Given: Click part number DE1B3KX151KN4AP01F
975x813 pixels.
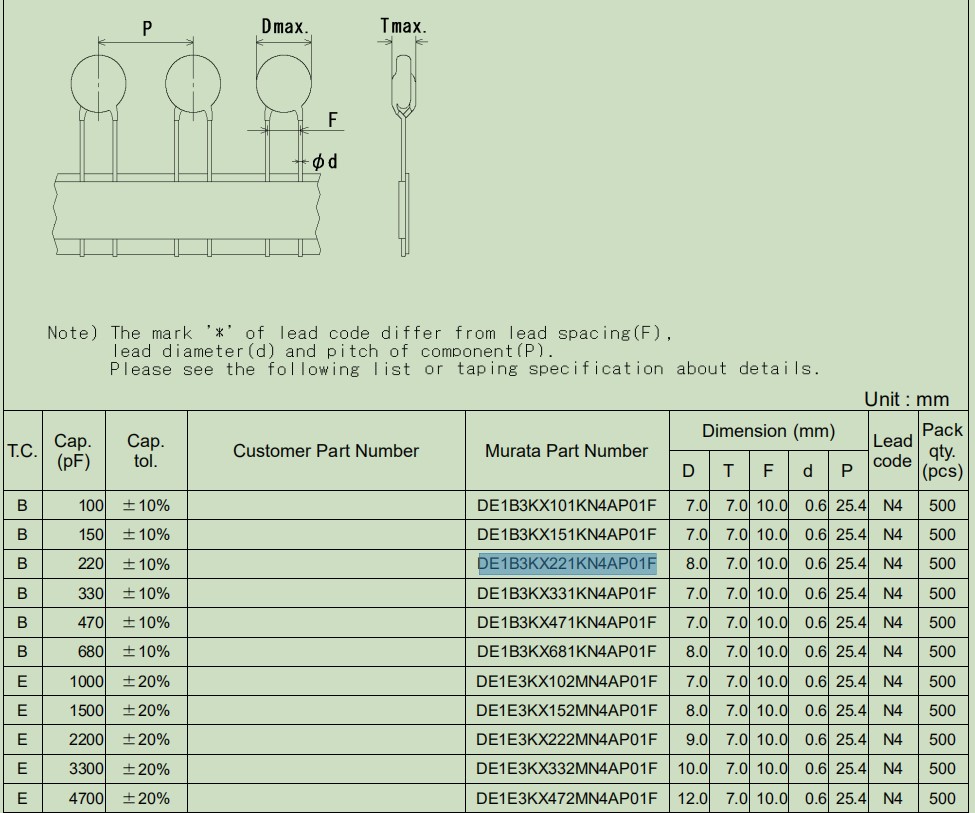Looking at the screenshot, I should pos(566,534).
